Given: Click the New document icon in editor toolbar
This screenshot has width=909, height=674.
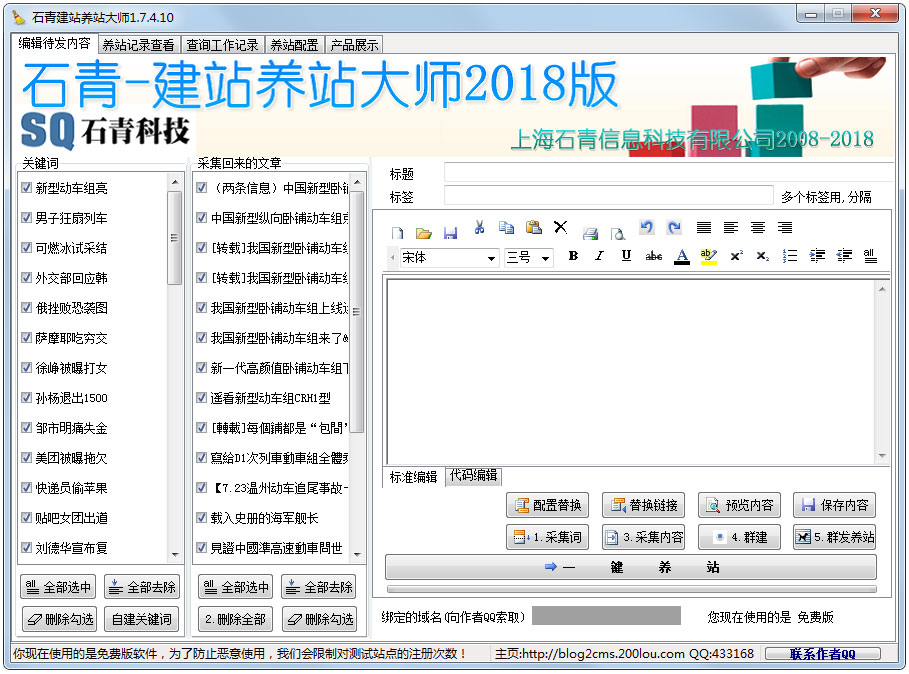Looking at the screenshot, I should pos(398,233).
